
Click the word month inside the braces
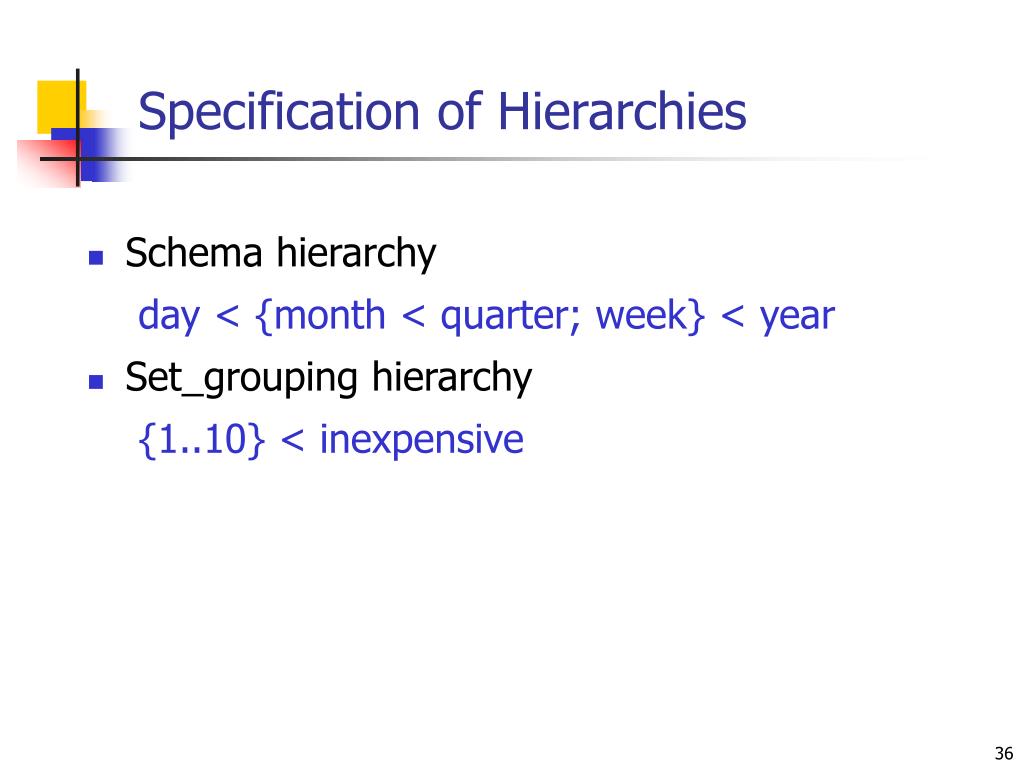coord(330,315)
